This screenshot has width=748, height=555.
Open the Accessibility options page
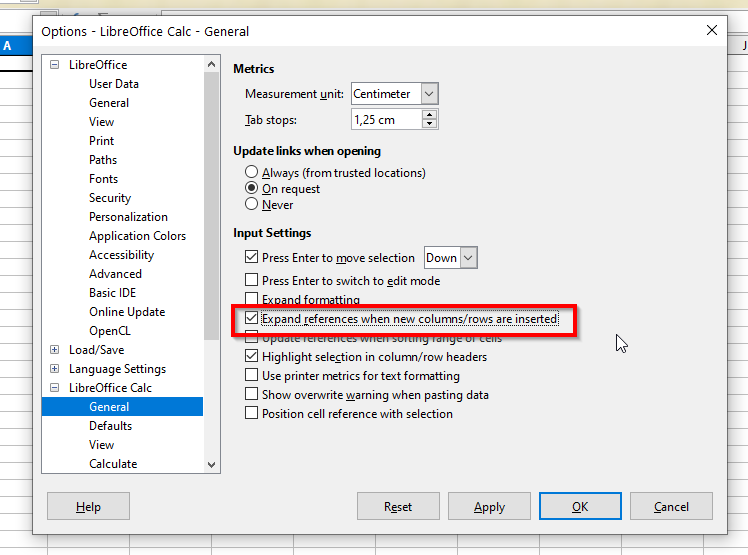click(121, 255)
